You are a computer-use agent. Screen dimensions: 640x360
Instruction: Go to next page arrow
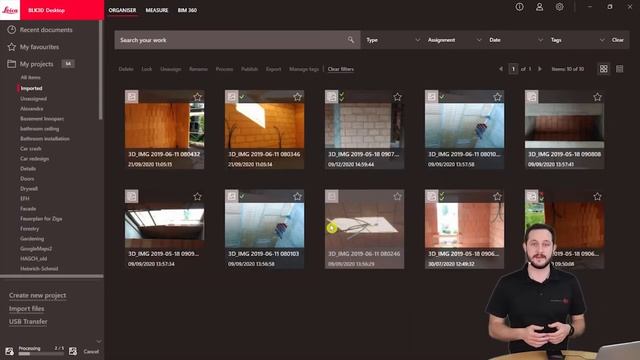[540, 69]
